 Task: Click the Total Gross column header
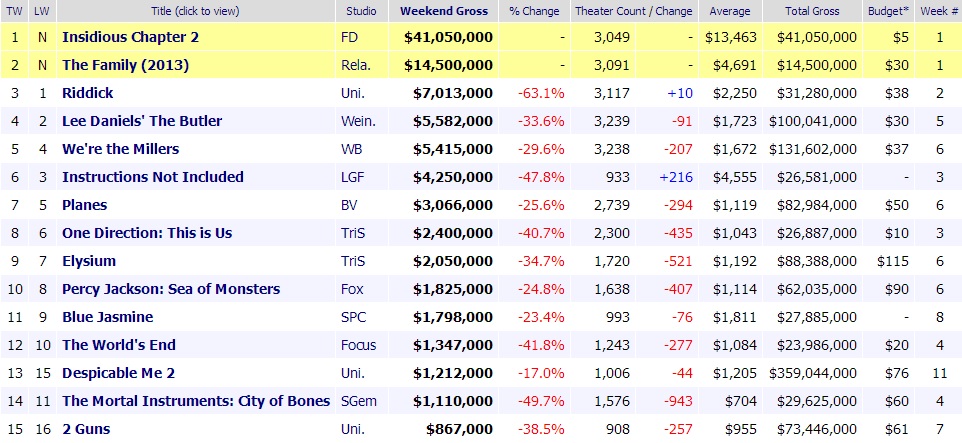tap(809, 11)
